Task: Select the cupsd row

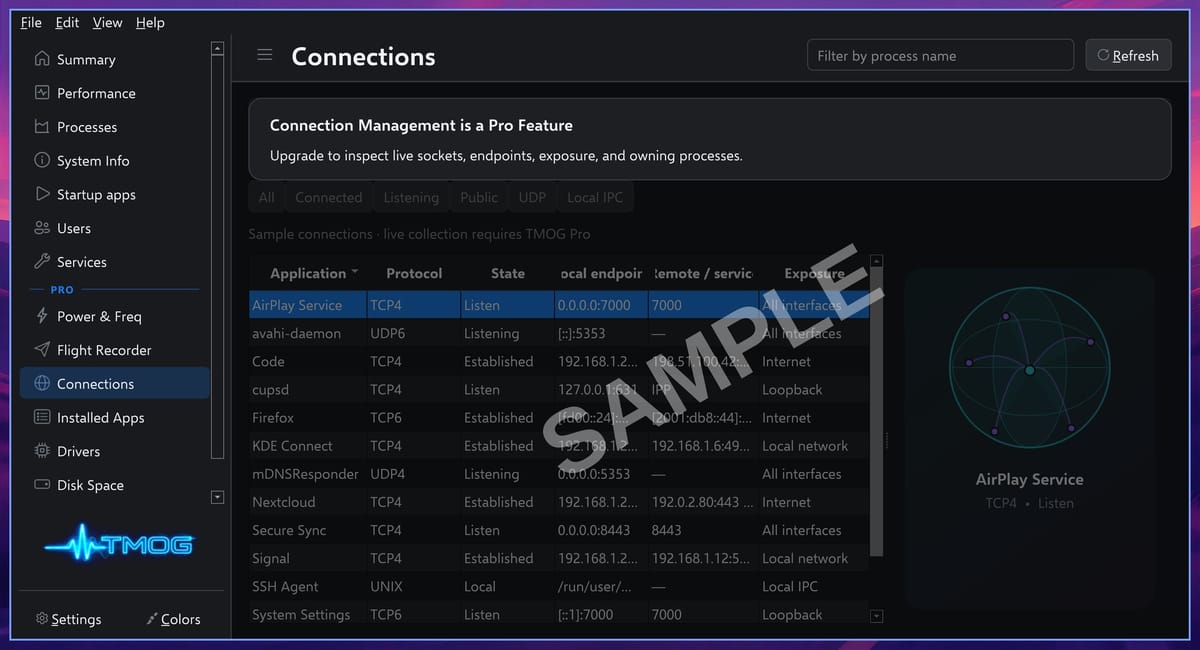Action: [x=559, y=389]
